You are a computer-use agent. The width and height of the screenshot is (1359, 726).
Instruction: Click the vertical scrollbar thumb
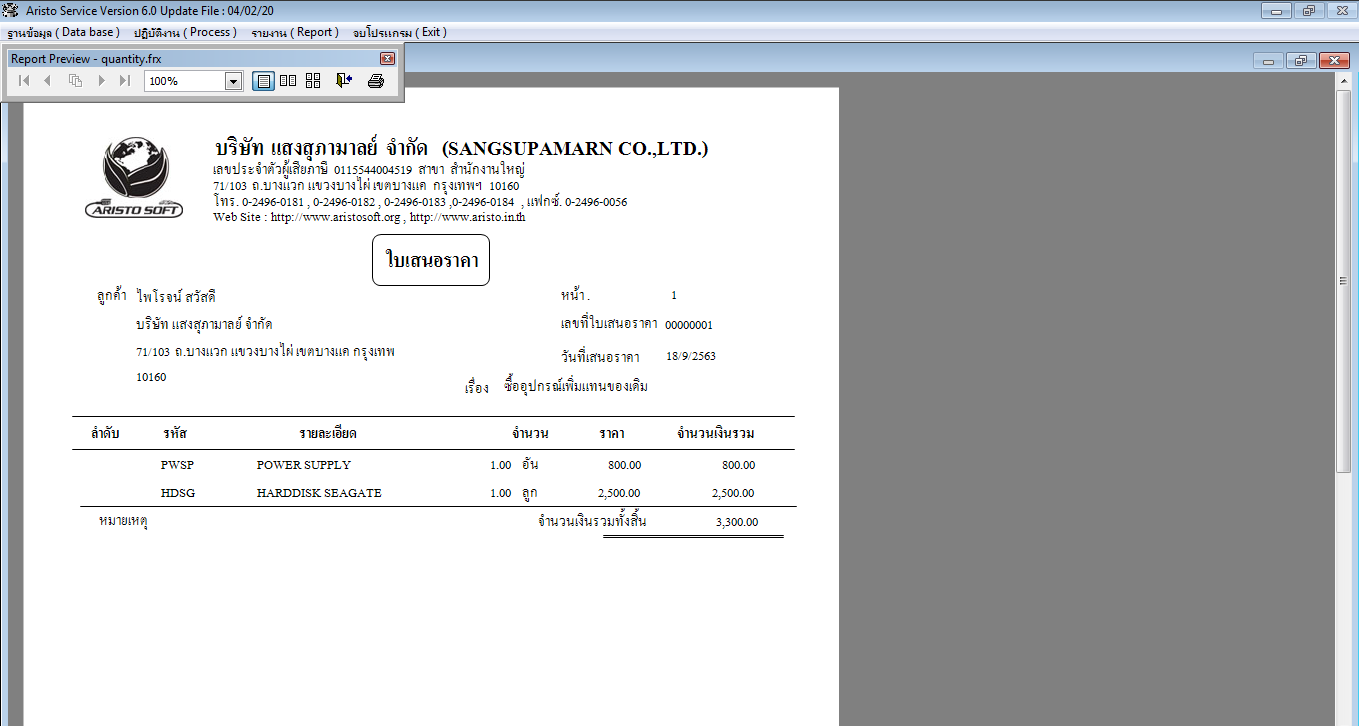tap(1345, 281)
